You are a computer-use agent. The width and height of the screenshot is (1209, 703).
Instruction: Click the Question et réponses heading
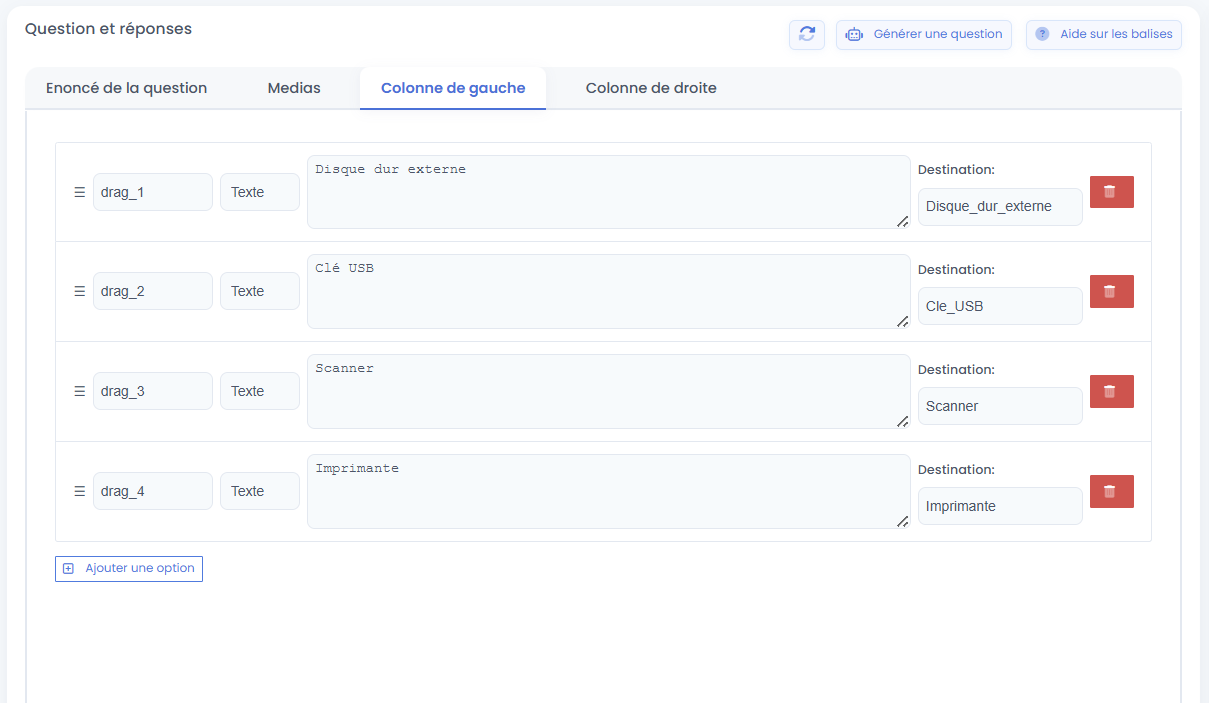108,29
